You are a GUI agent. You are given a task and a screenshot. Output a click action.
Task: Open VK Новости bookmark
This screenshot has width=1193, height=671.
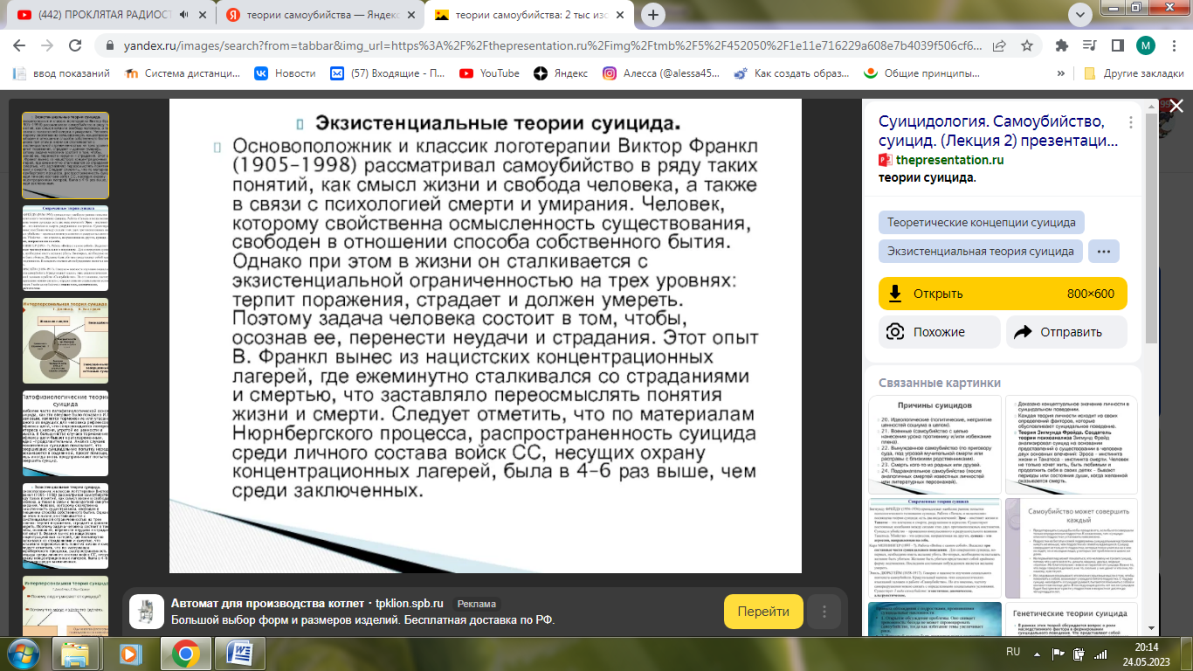[285, 74]
